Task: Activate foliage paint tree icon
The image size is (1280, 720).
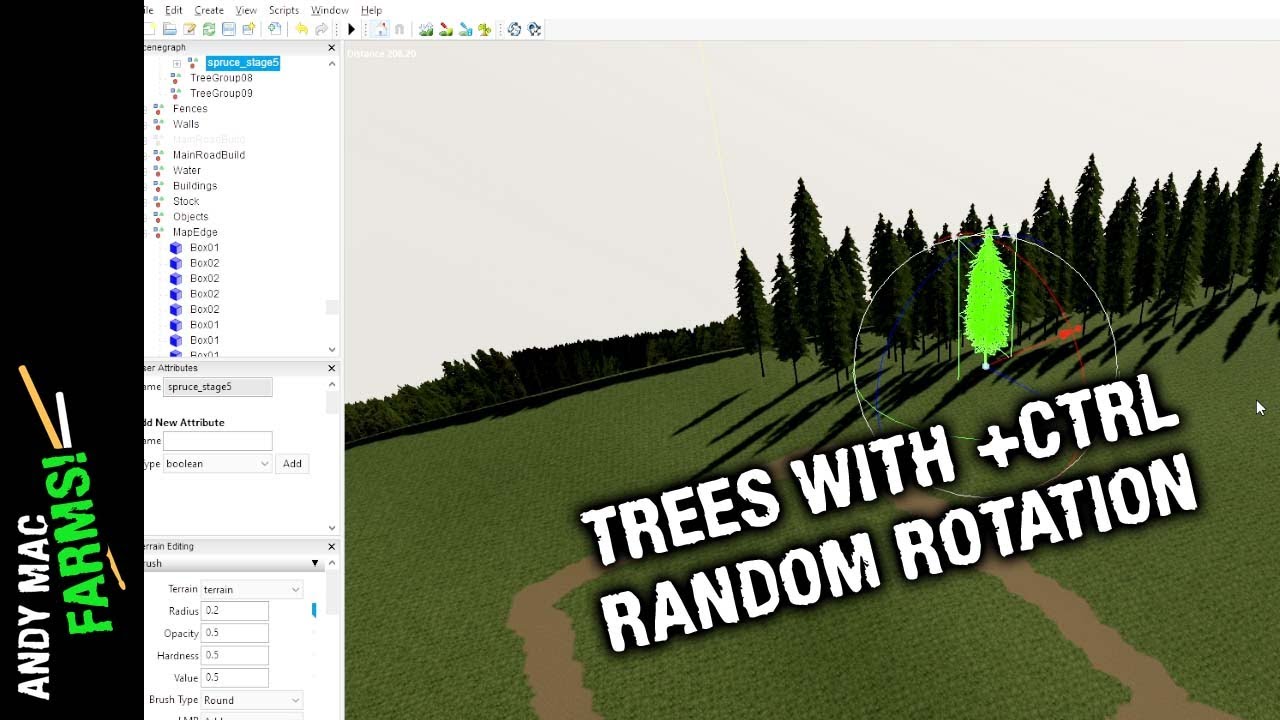Action: [x=485, y=29]
